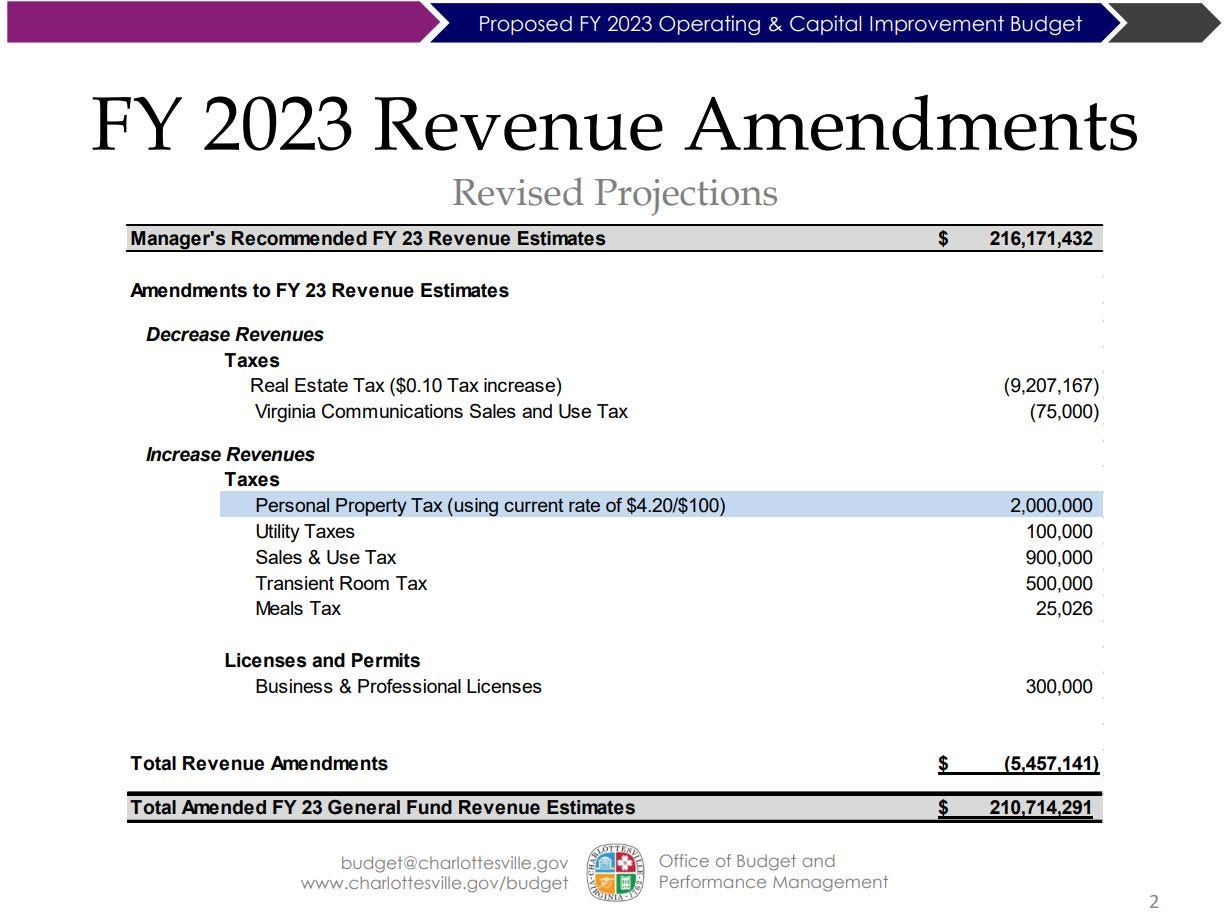This screenshot has height=917, width=1229.
Task: Select highlighted 'Personal Property Tax' row label
Action: 490,506
